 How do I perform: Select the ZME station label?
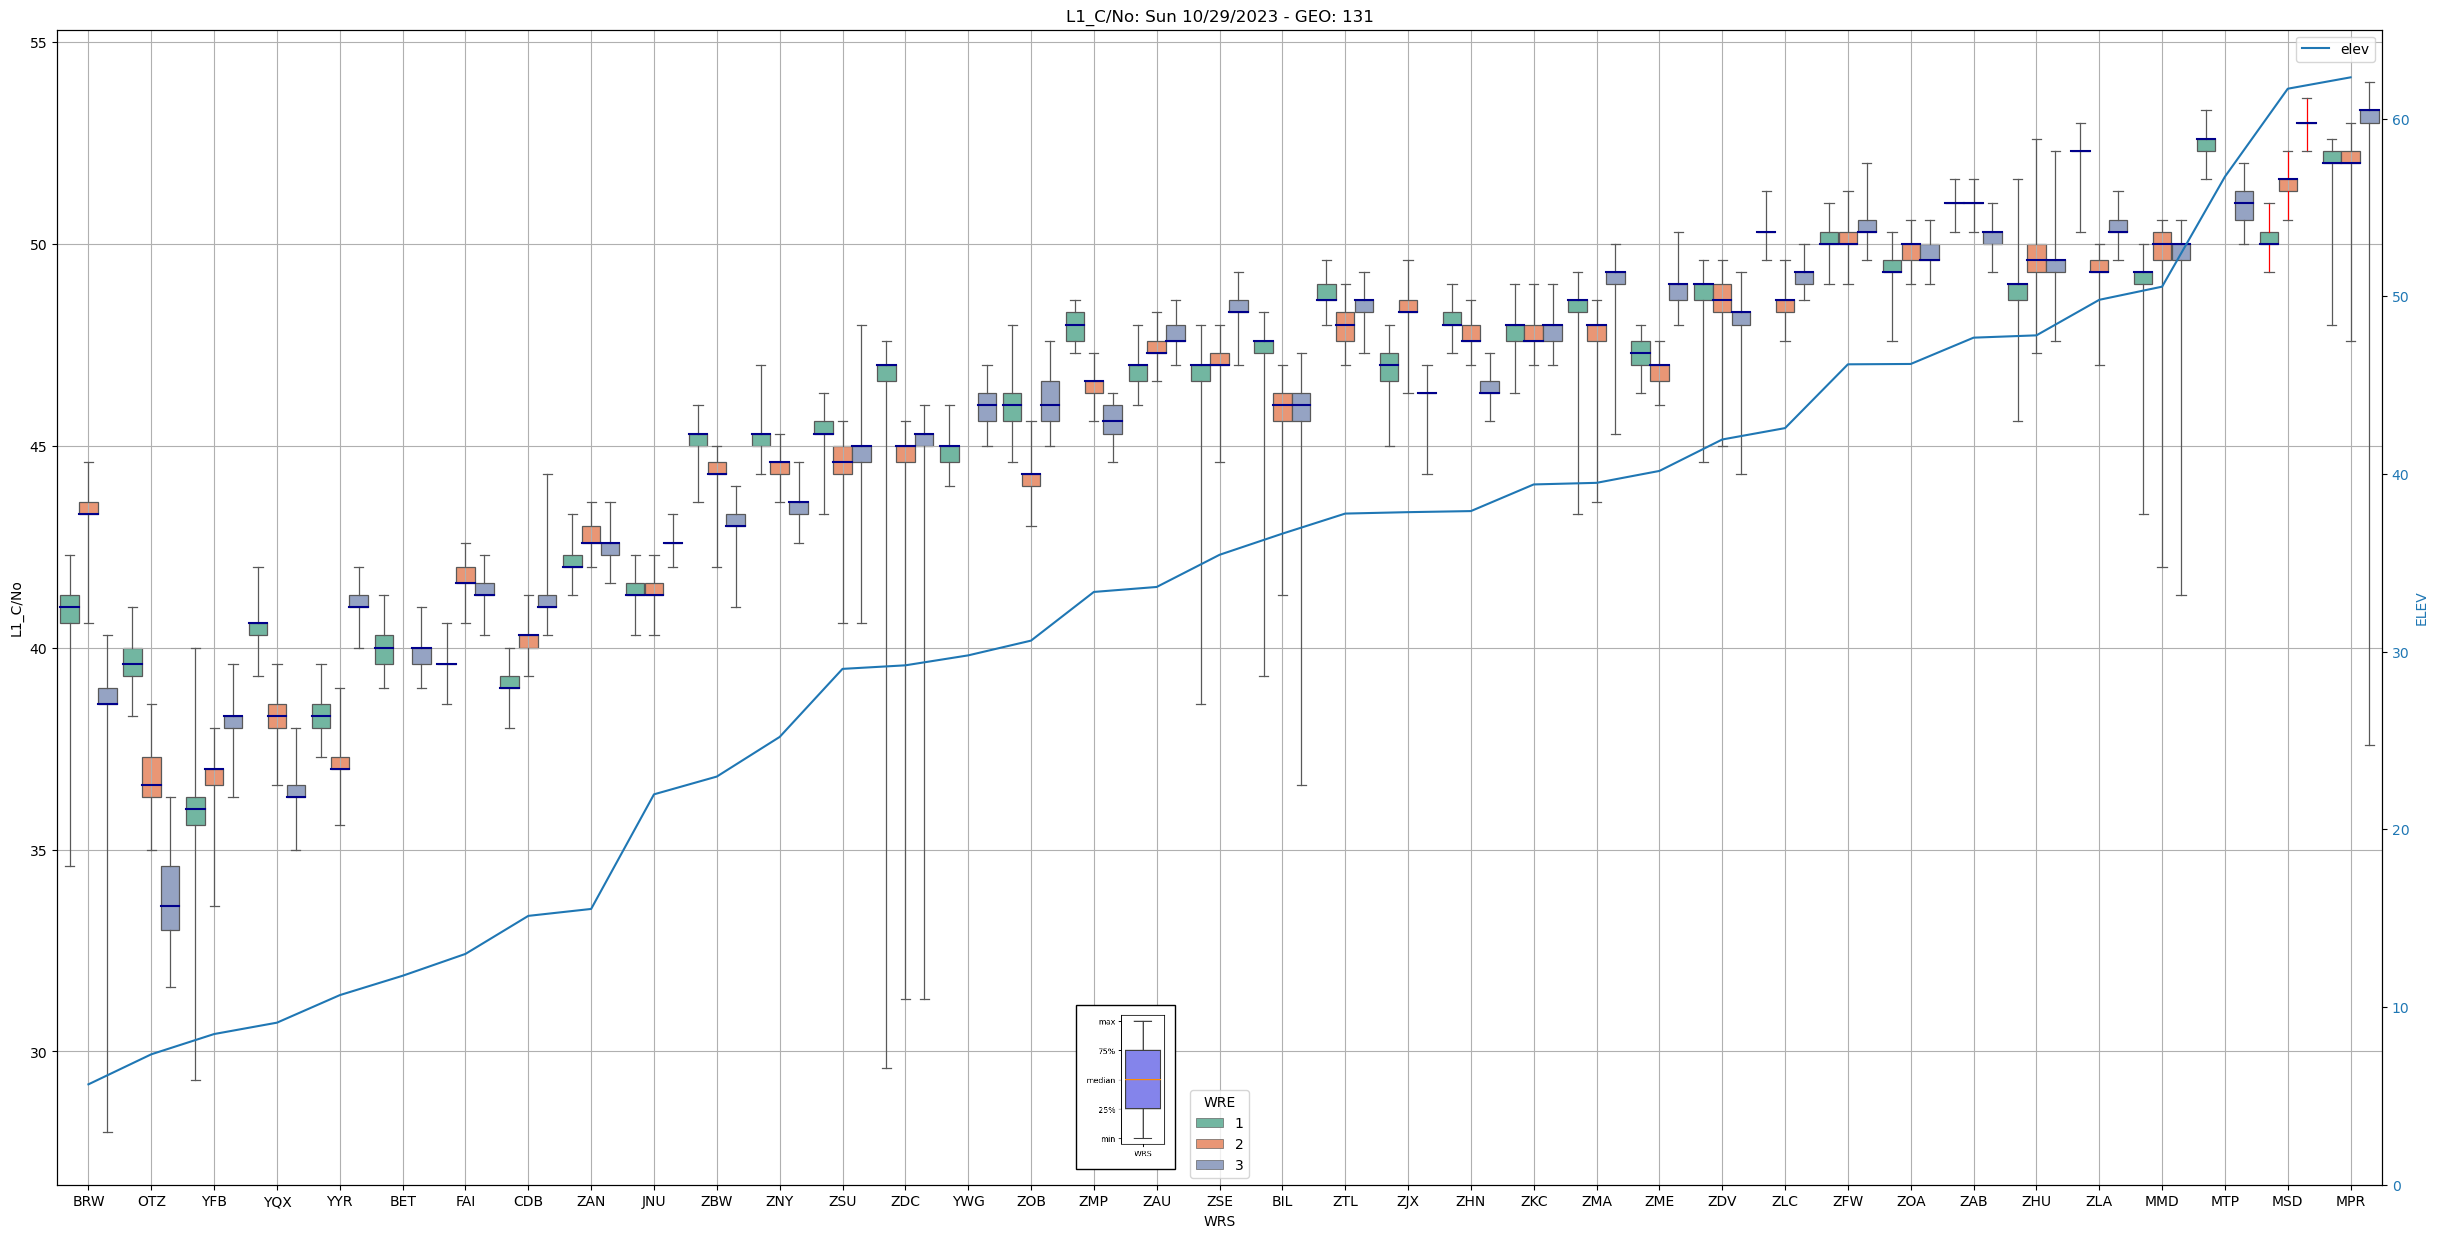(x=1660, y=1201)
